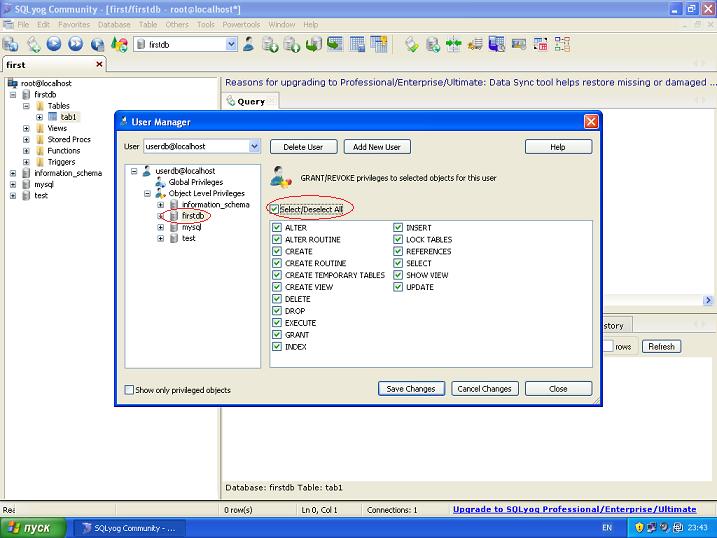Viewport: 717px width, 538px height.
Task: Expand information_schema in User Manager tree
Action: (161, 204)
